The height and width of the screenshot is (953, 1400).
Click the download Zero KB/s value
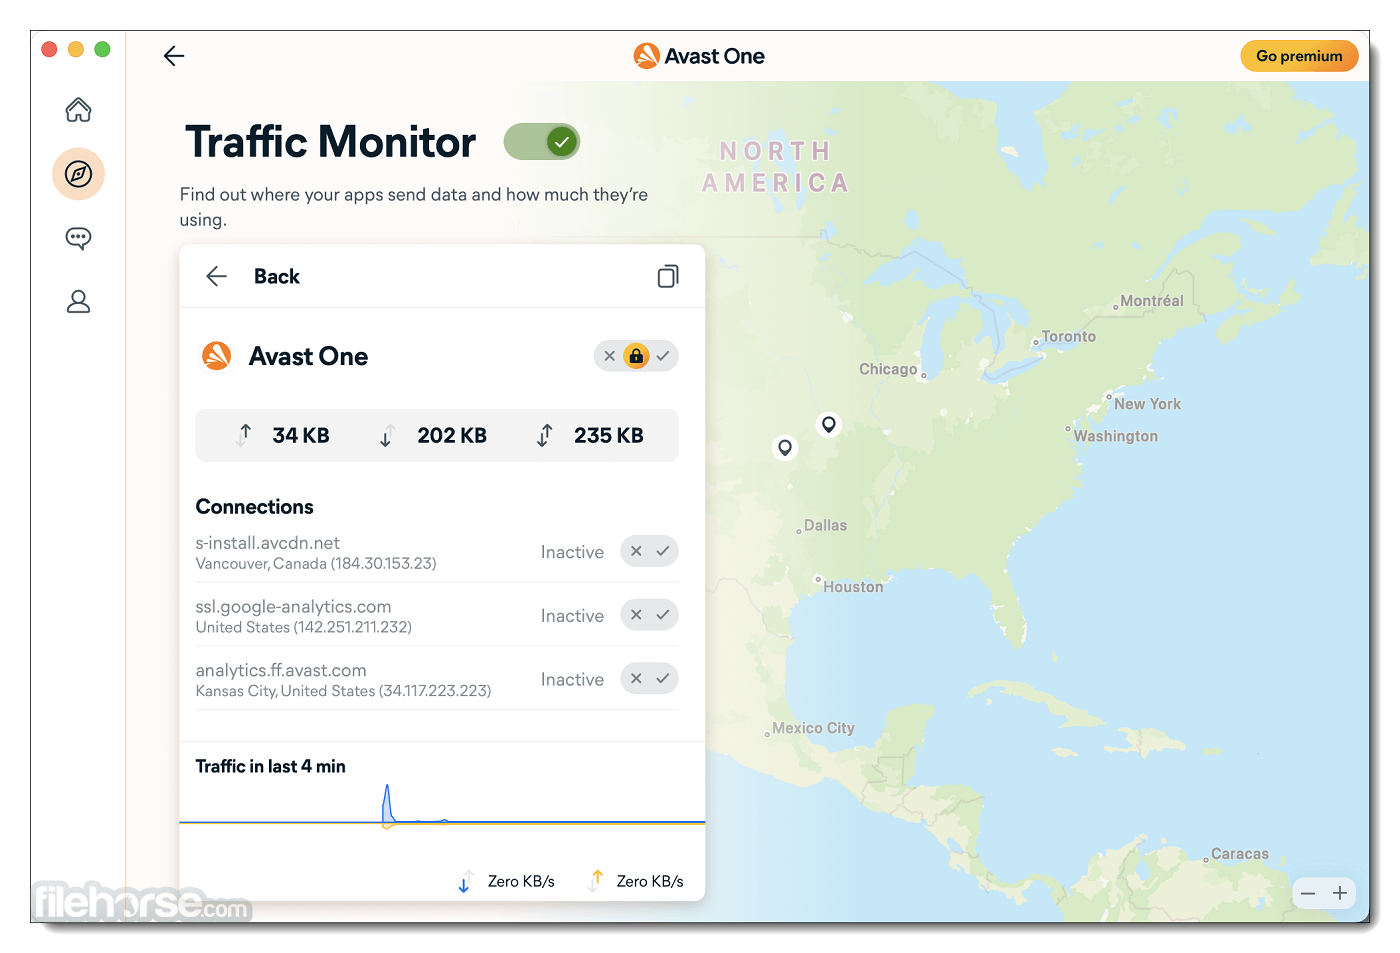pyautogui.click(x=521, y=882)
